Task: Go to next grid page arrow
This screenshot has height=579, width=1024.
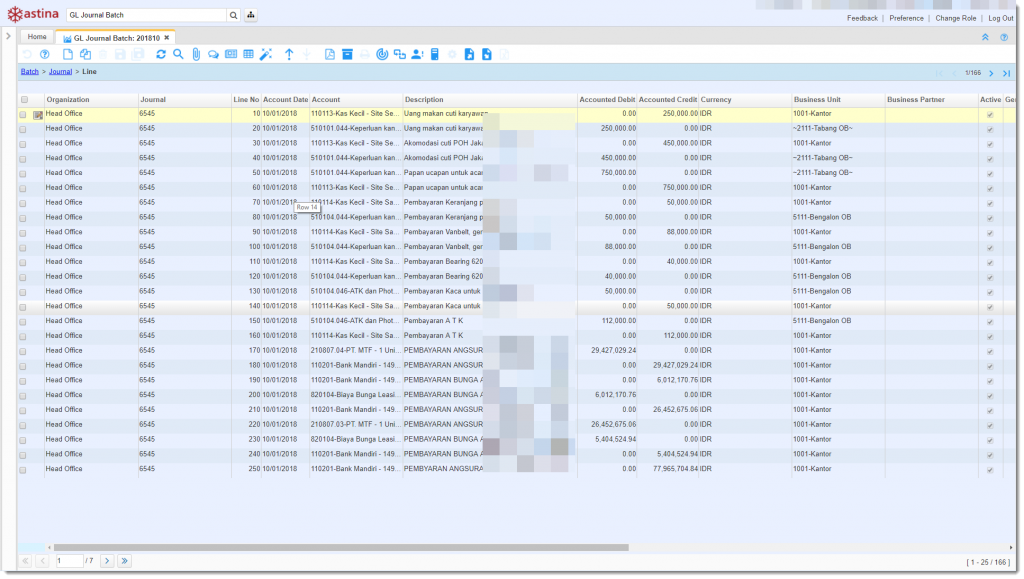Action: click(107, 561)
